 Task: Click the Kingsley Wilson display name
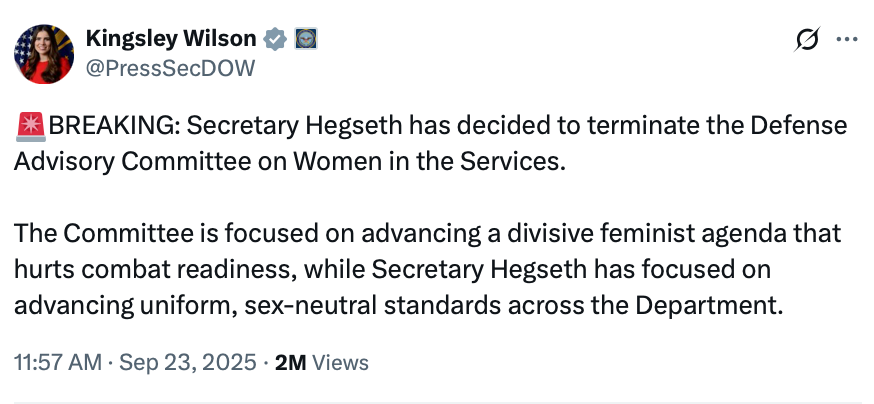(x=172, y=40)
